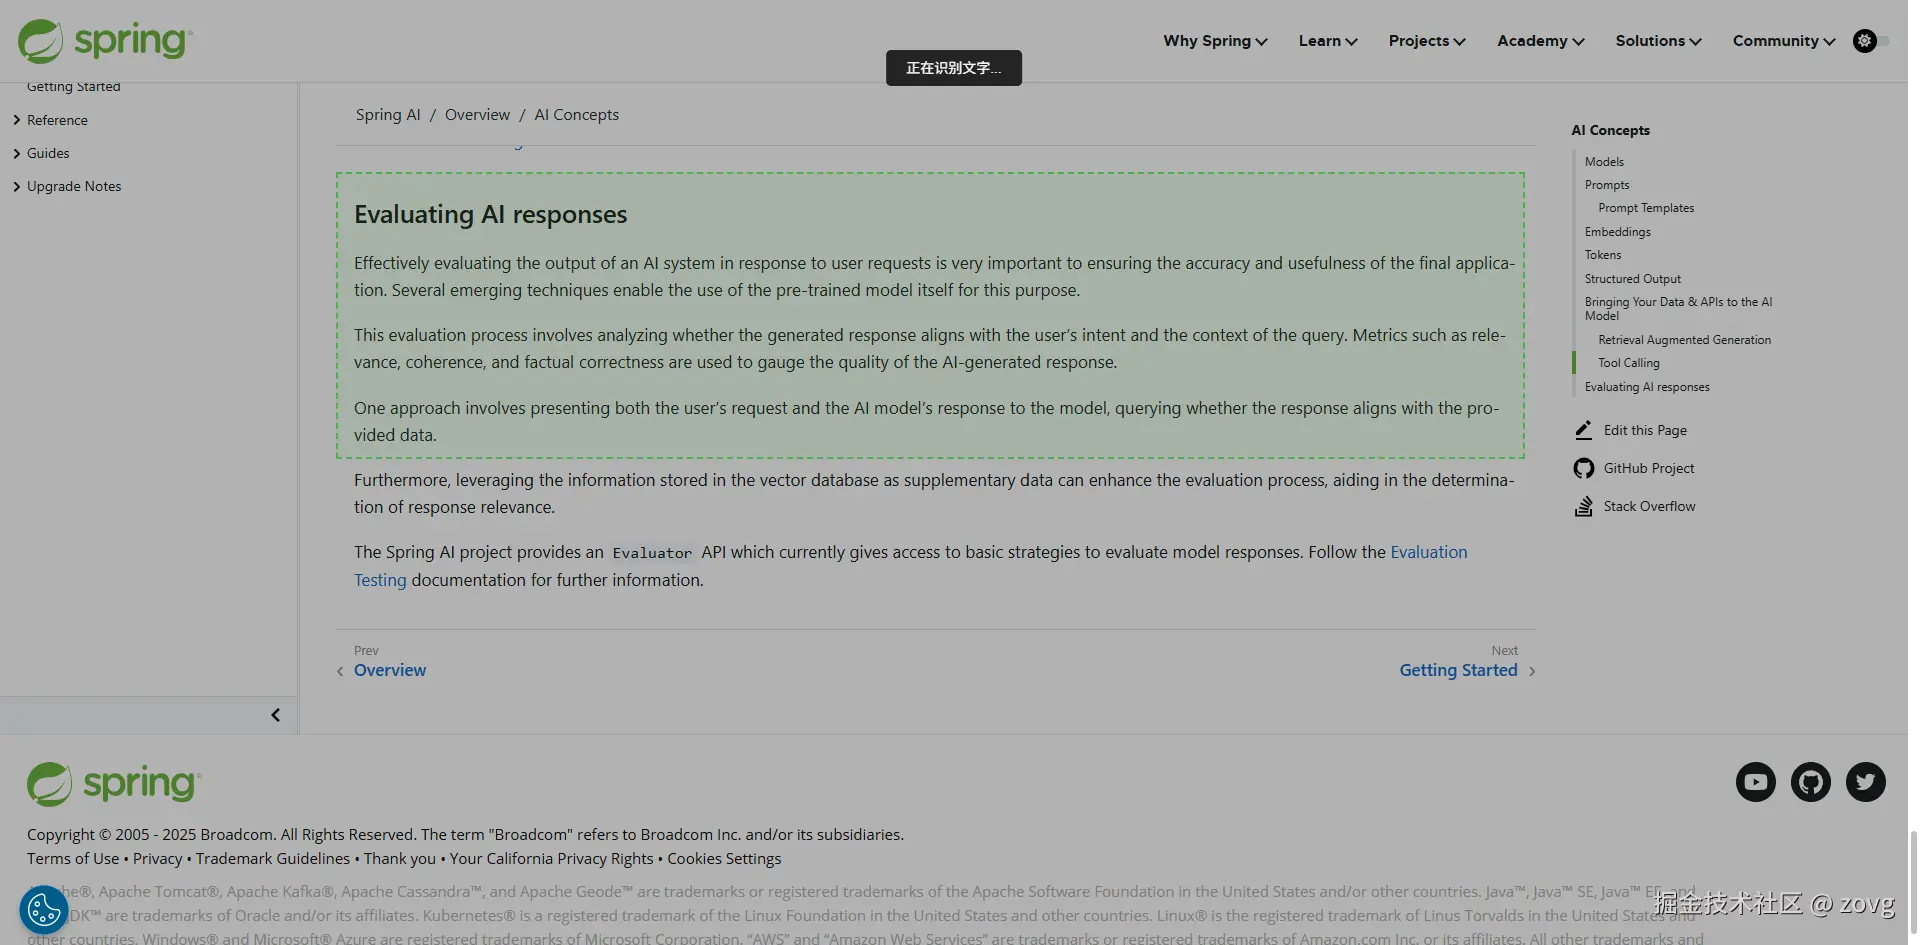Image resolution: width=1920 pixels, height=945 pixels.
Task: Open the Privacy footer link
Action: (158, 859)
